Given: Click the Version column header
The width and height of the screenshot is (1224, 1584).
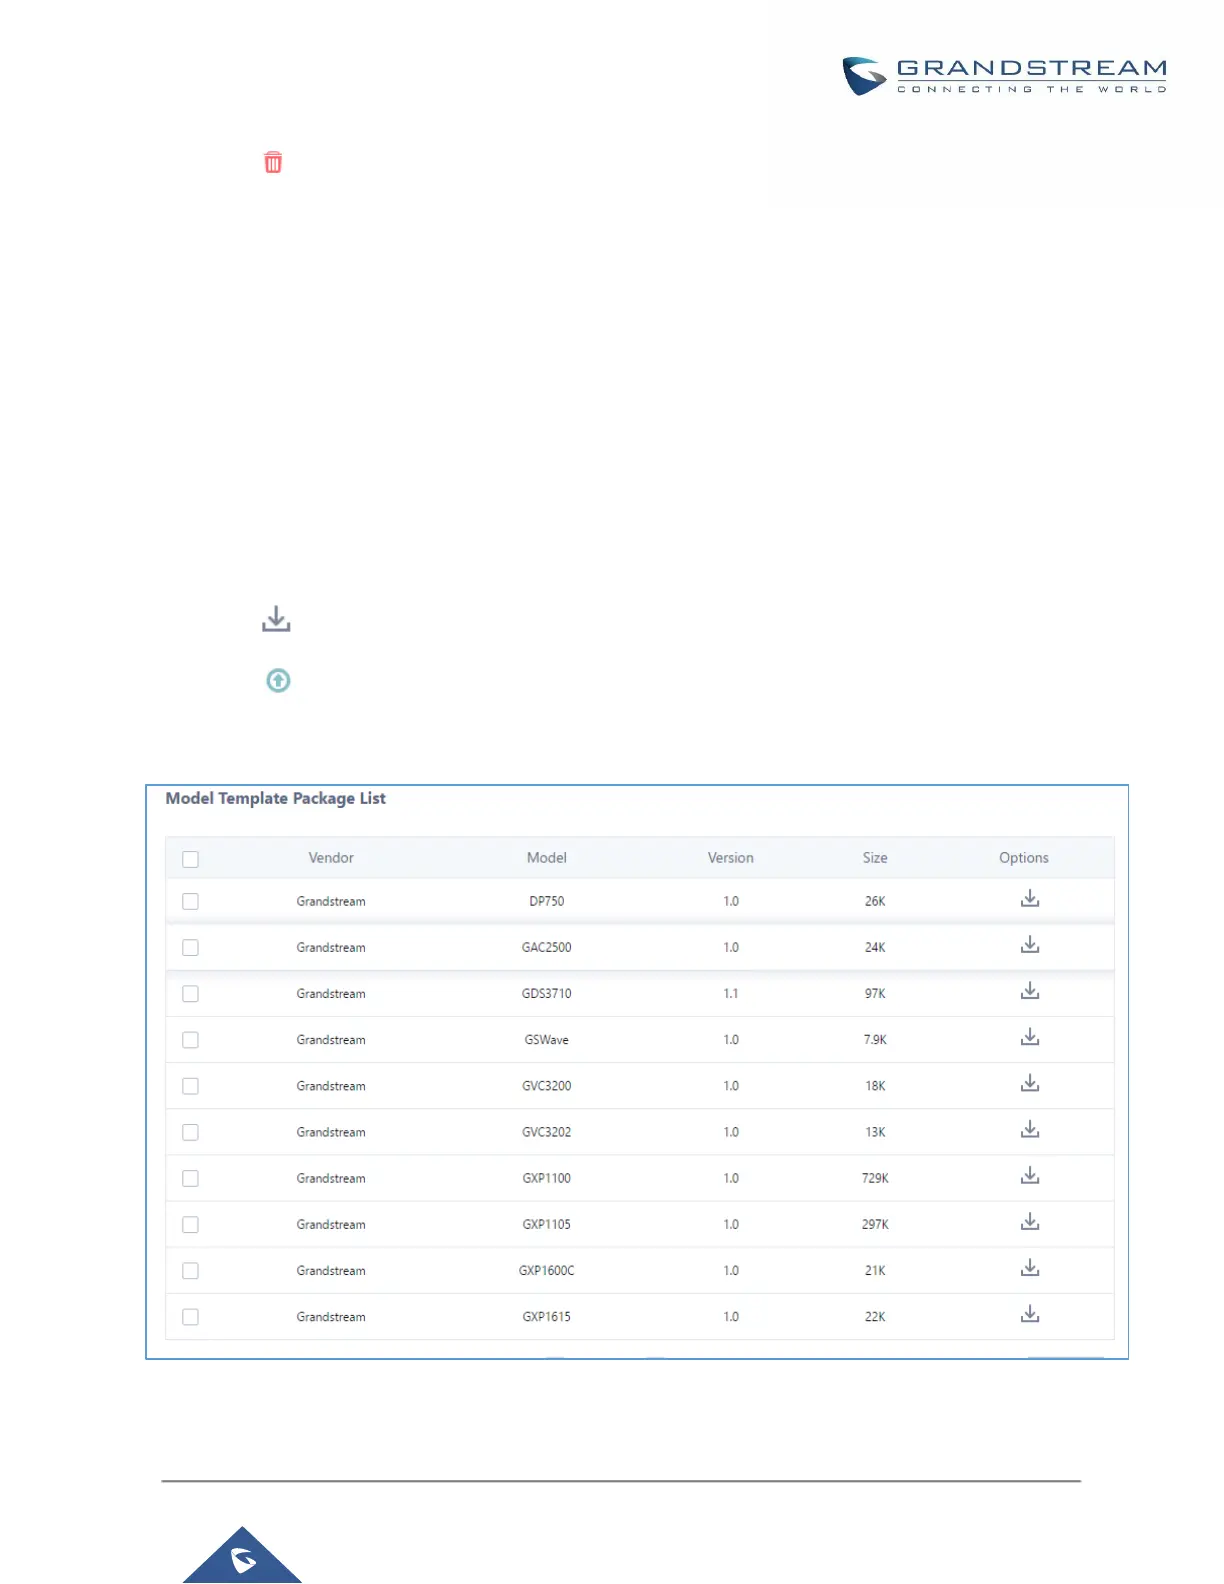Looking at the screenshot, I should click(731, 858).
